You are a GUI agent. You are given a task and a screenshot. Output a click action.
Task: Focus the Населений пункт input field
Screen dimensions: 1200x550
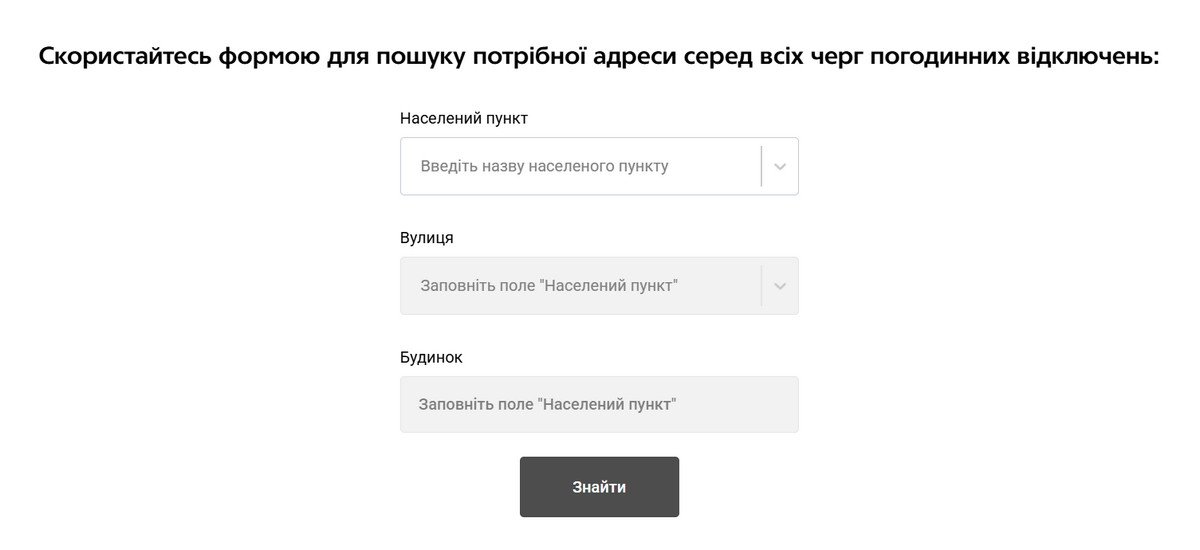pos(580,166)
